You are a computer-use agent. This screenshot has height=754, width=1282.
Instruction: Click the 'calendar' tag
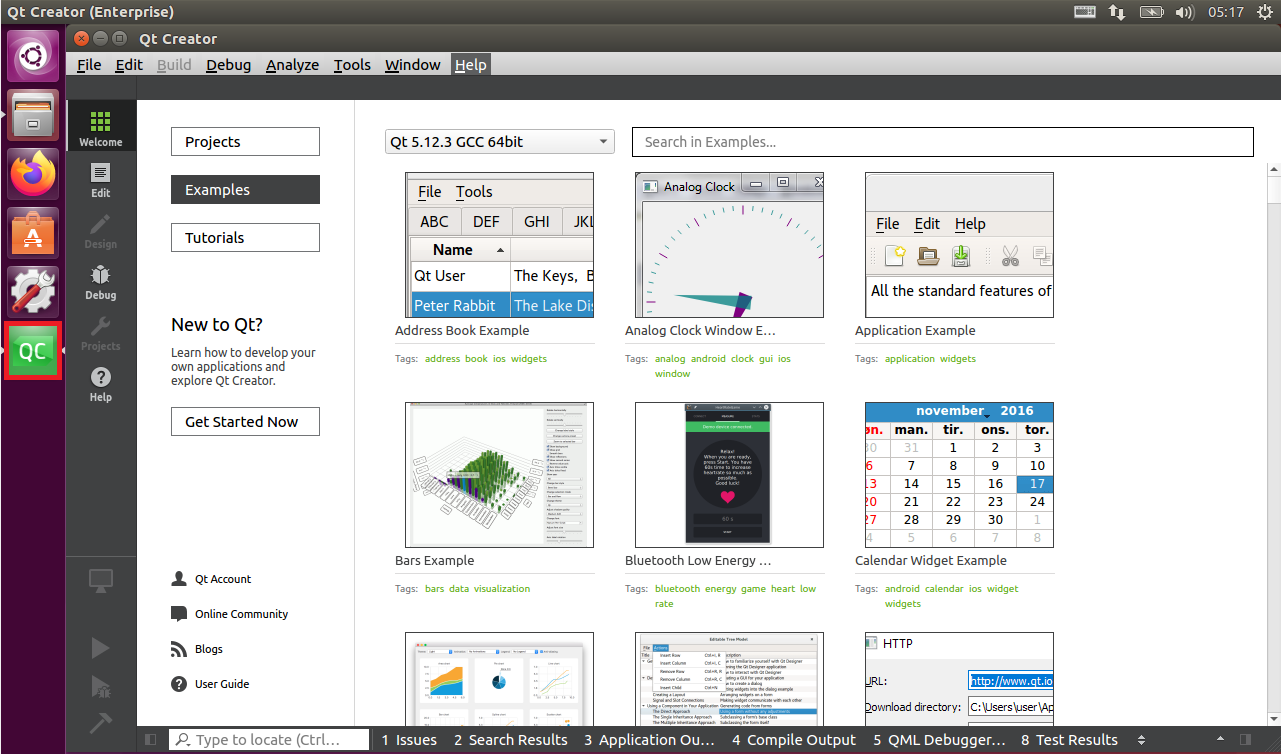click(944, 589)
